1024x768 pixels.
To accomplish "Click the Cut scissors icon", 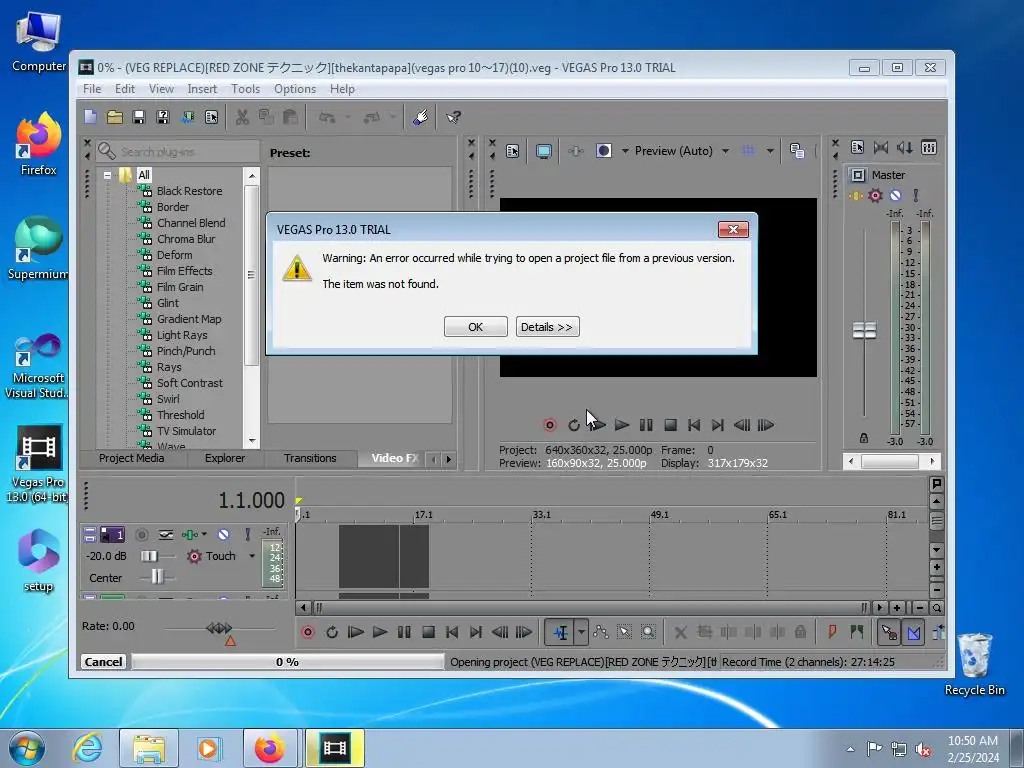I will point(242,117).
